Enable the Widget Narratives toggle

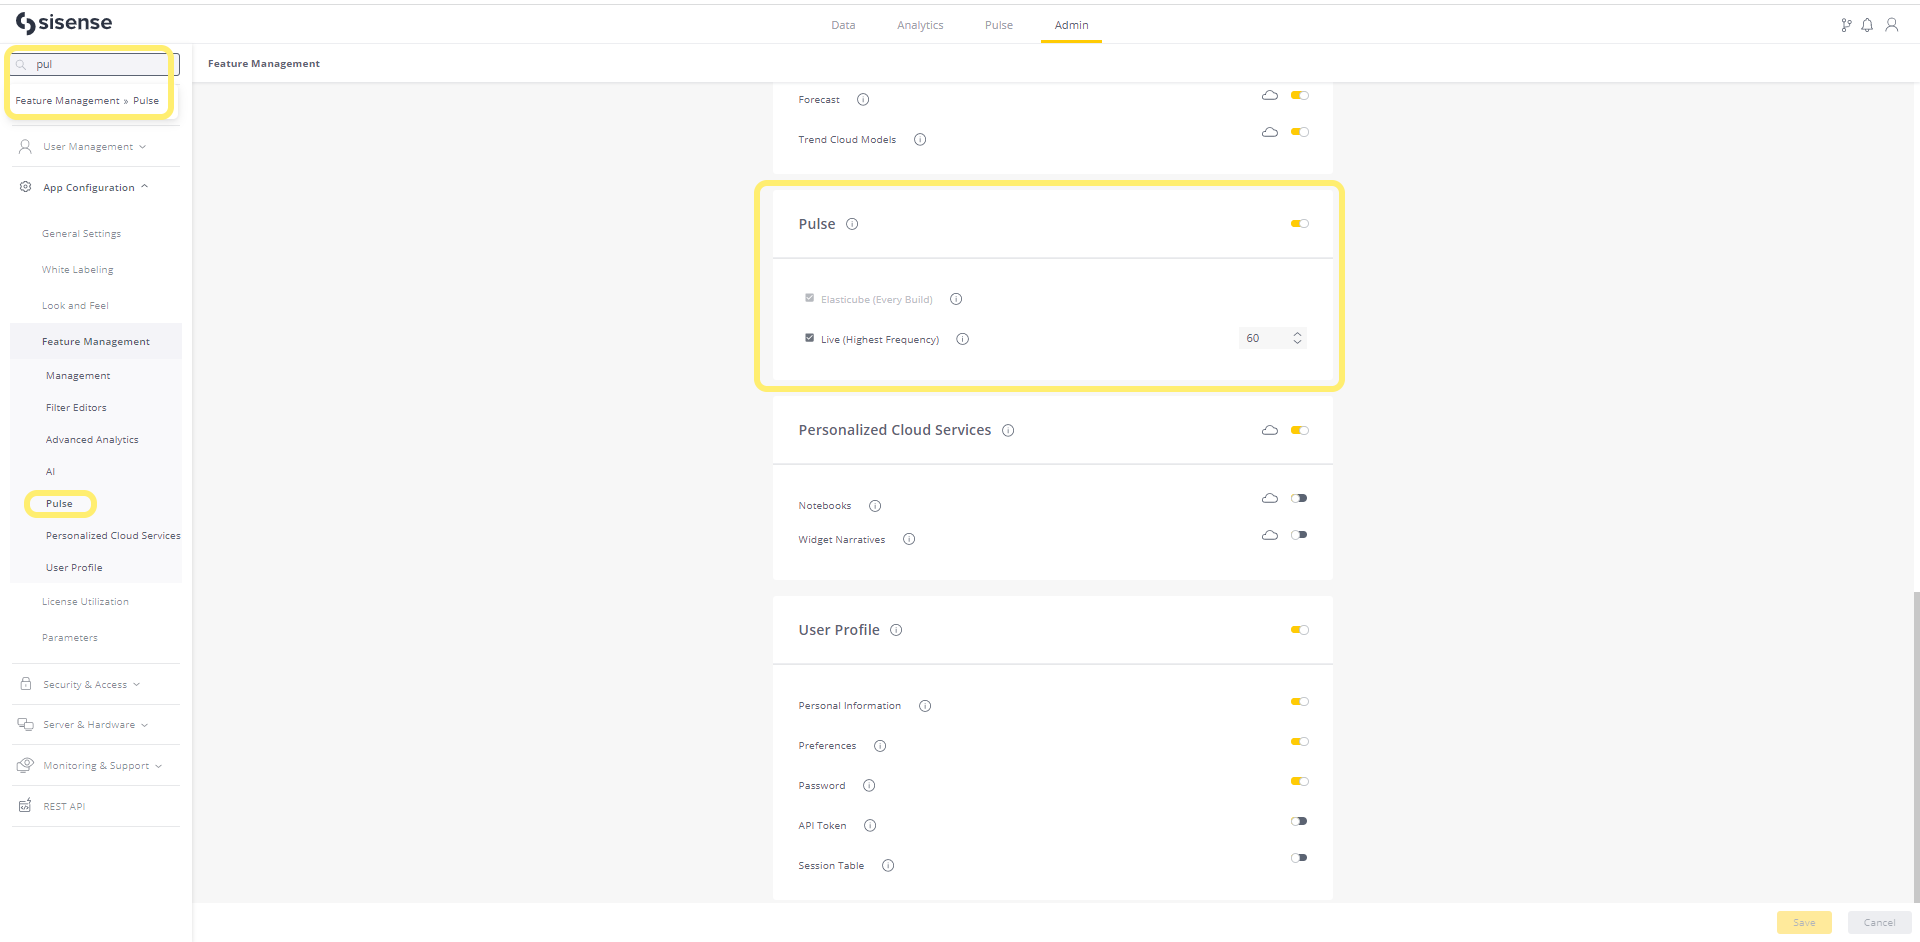point(1299,535)
